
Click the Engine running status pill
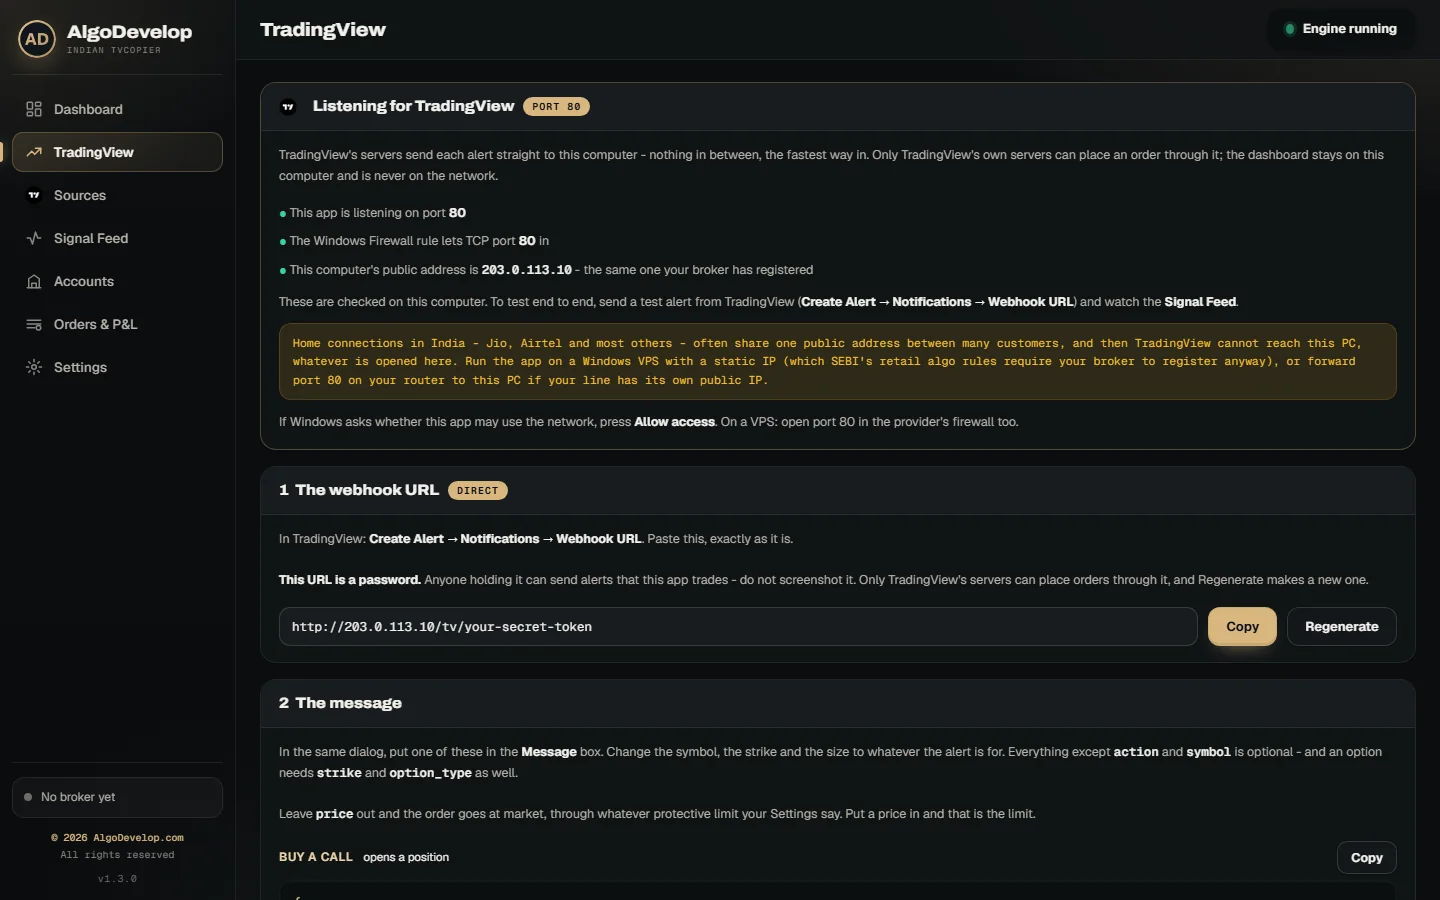click(x=1341, y=29)
